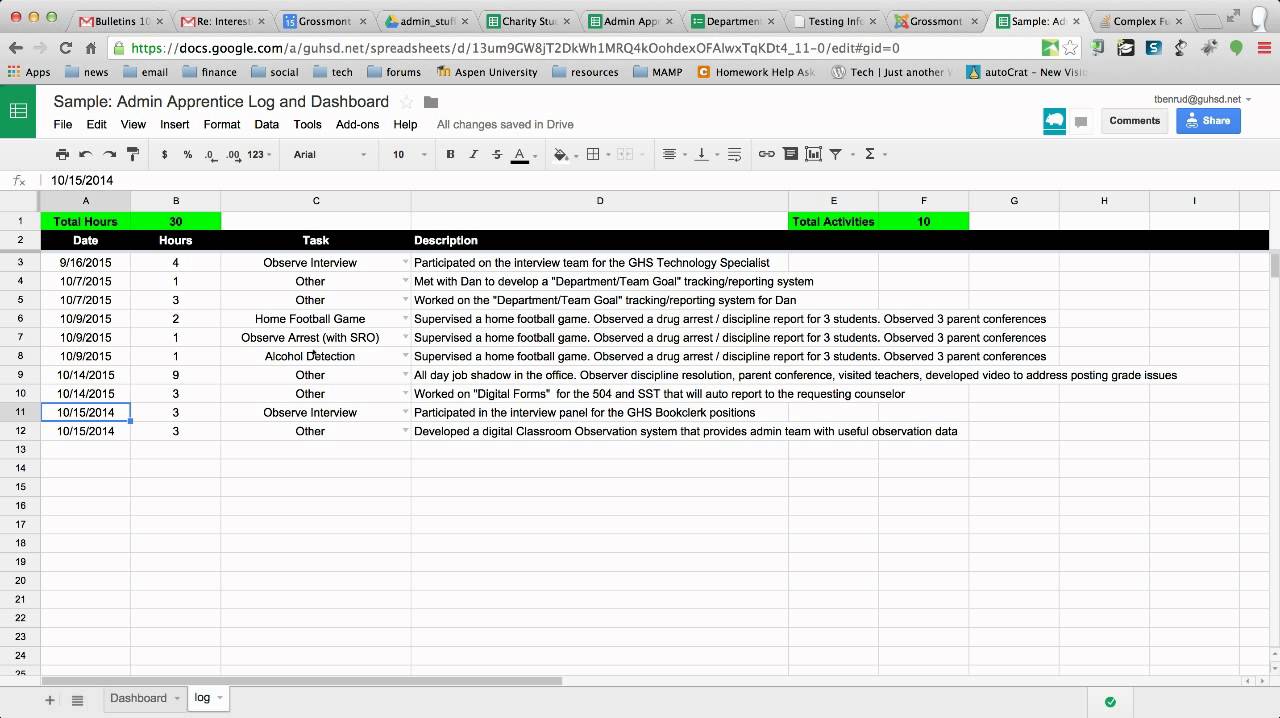
Task: Go to Sheets home via green icon
Action: coord(18,111)
